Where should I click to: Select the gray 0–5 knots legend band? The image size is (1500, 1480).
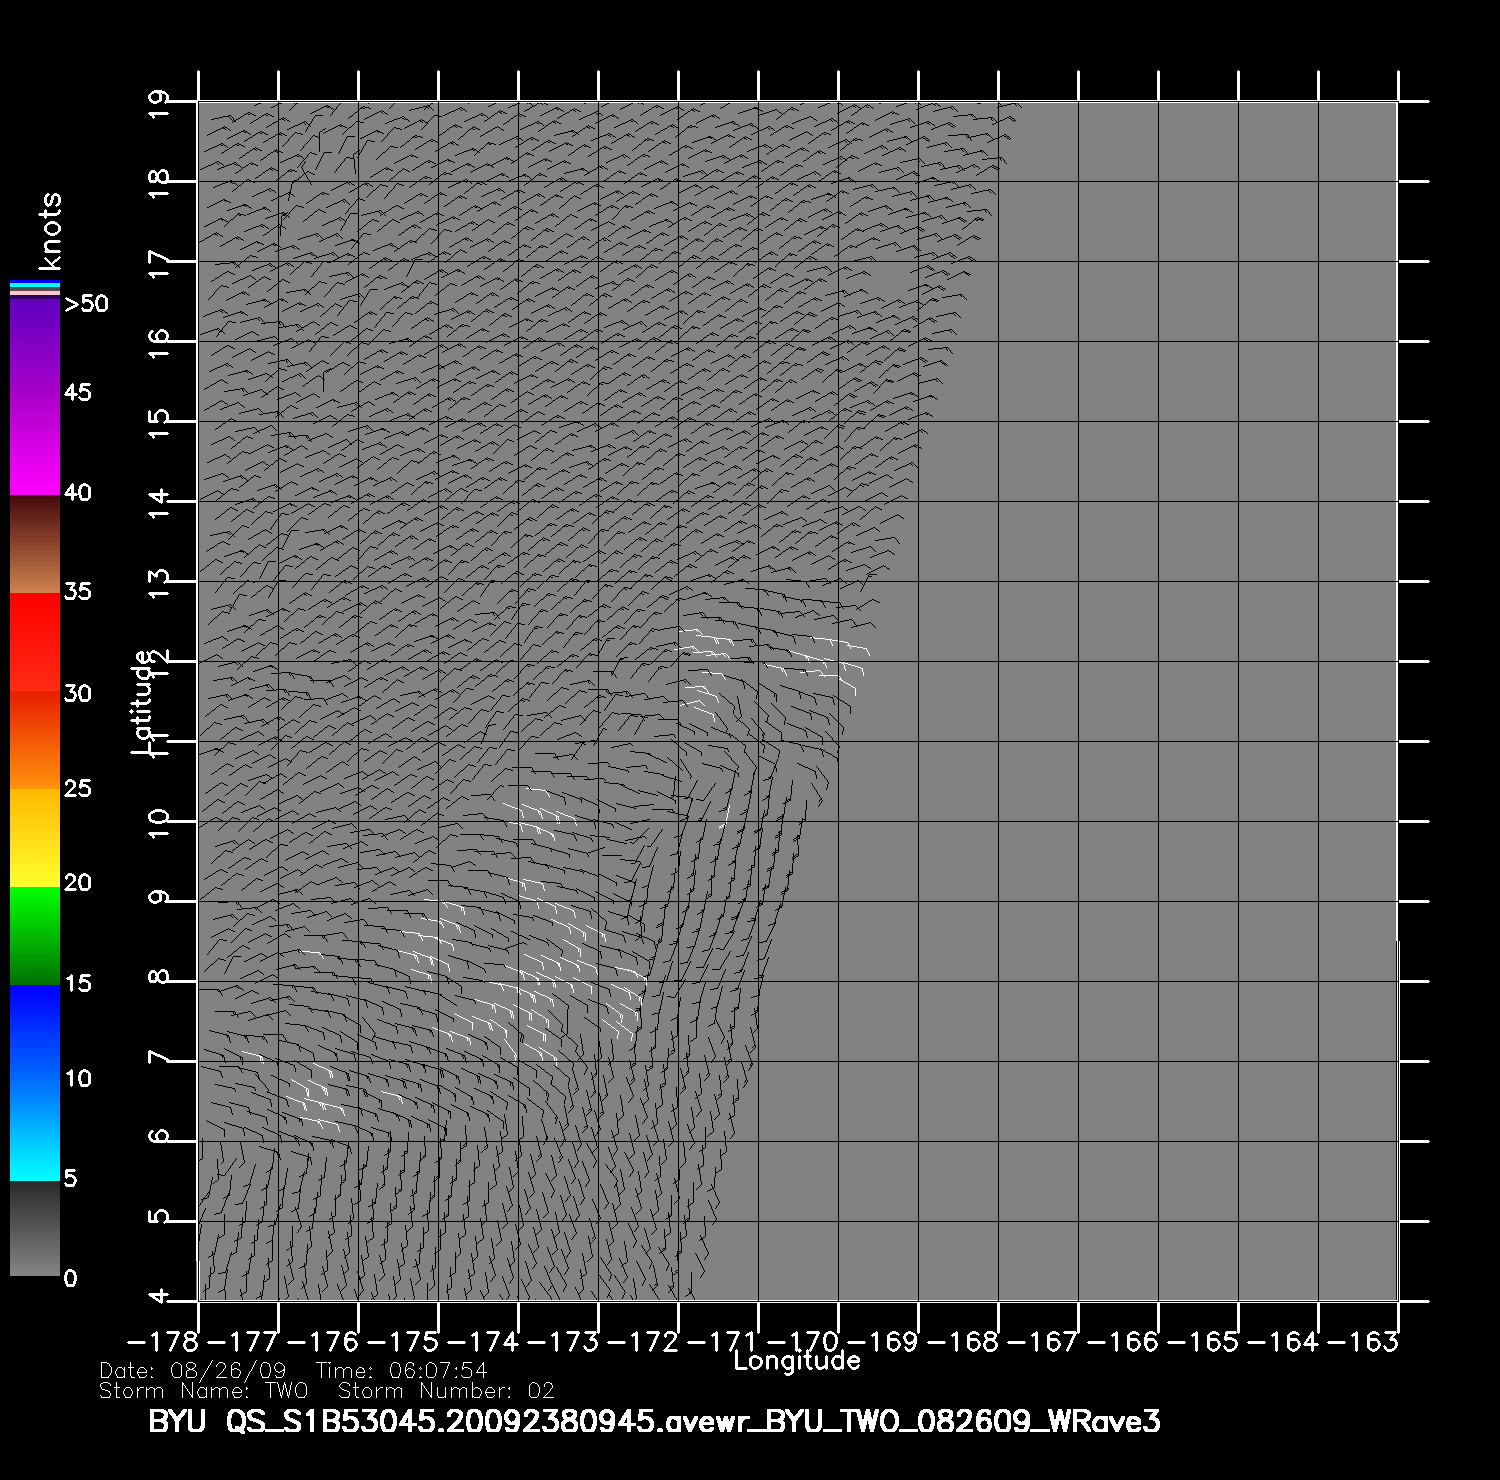click(35, 1228)
